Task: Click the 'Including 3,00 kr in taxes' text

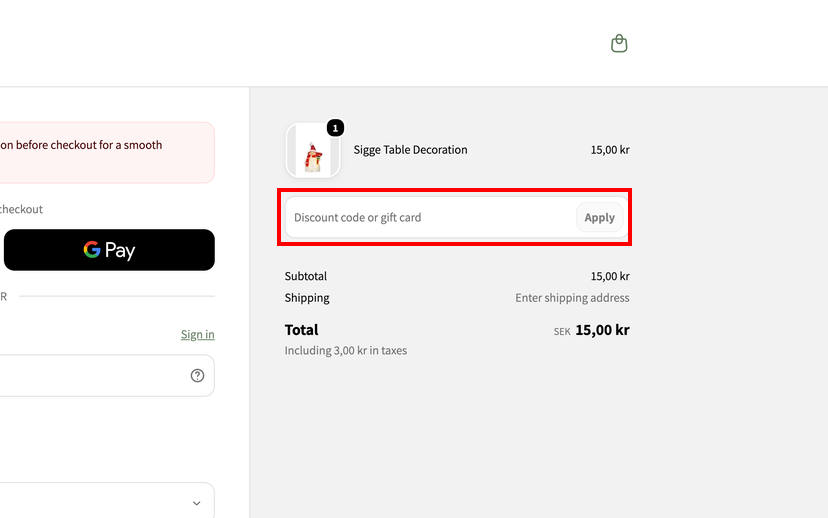Action: pyautogui.click(x=346, y=351)
